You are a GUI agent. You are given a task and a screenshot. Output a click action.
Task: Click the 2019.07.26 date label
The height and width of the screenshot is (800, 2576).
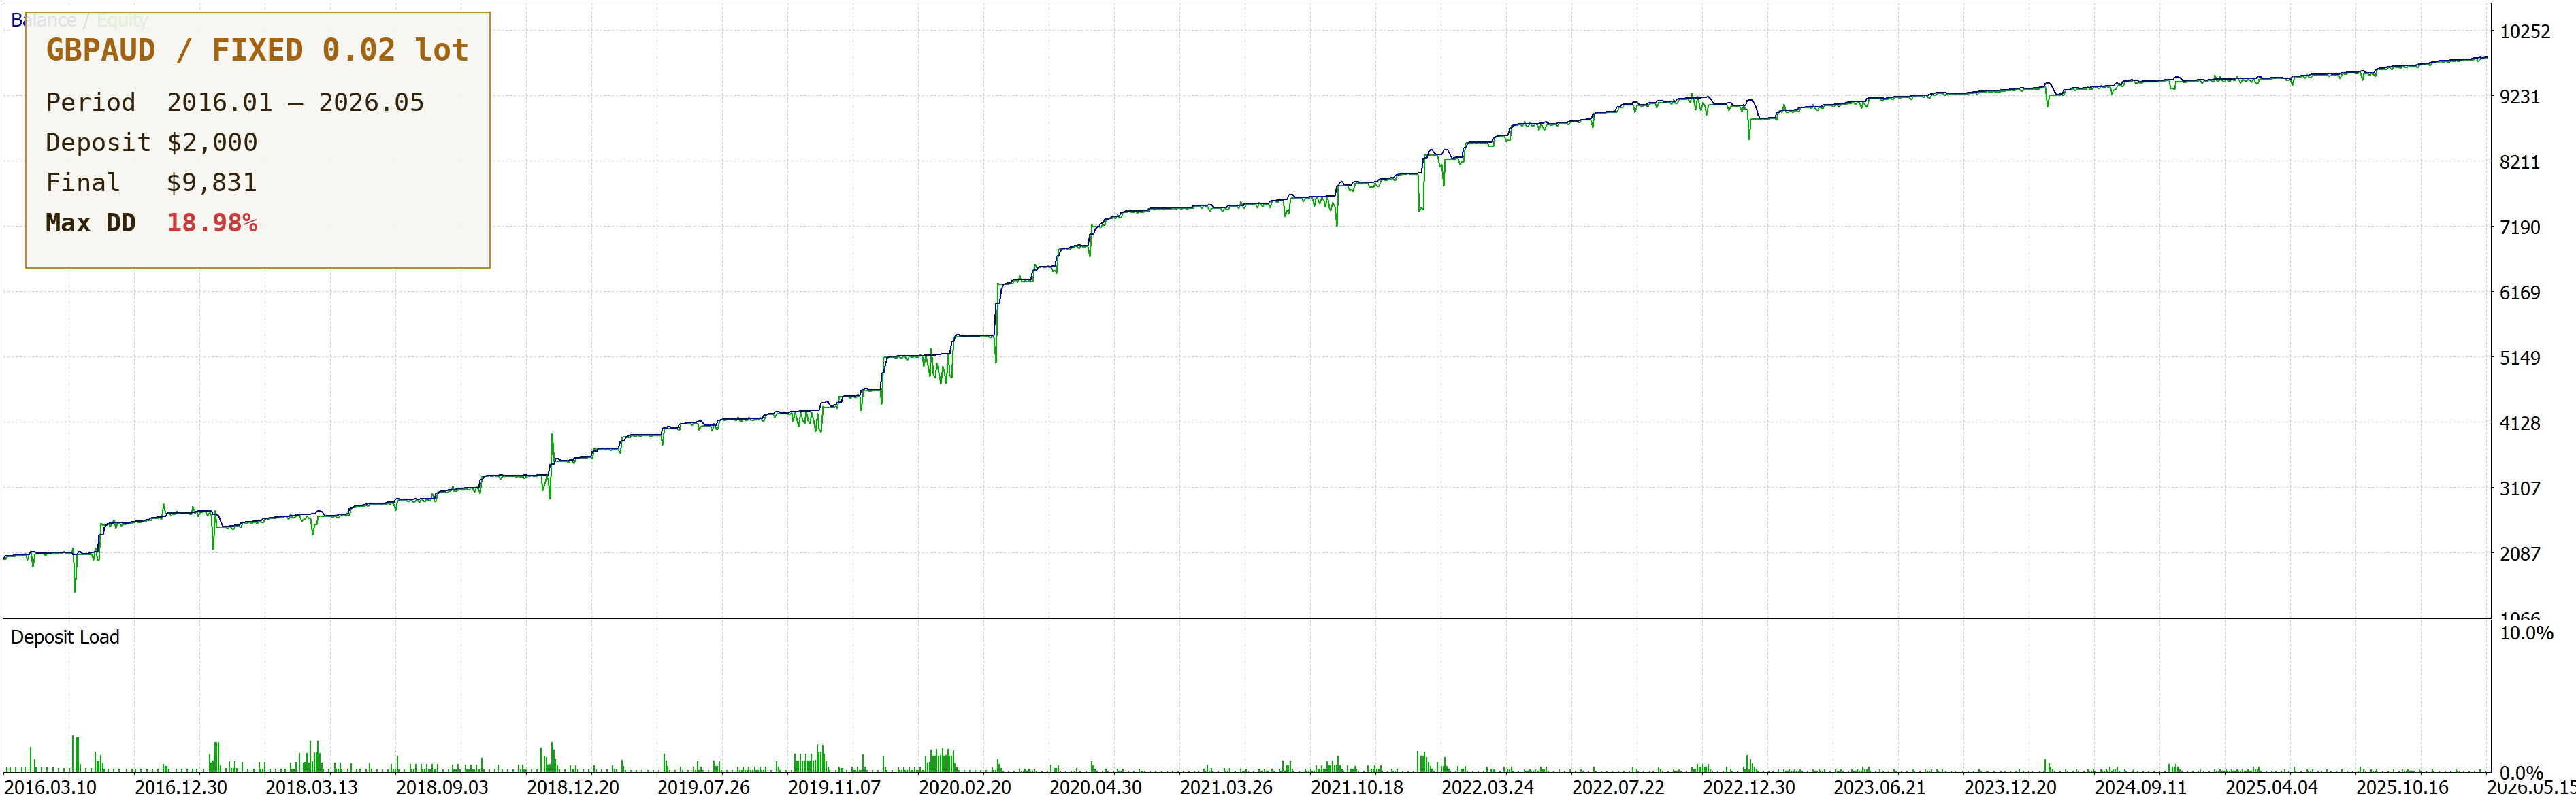(x=703, y=787)
